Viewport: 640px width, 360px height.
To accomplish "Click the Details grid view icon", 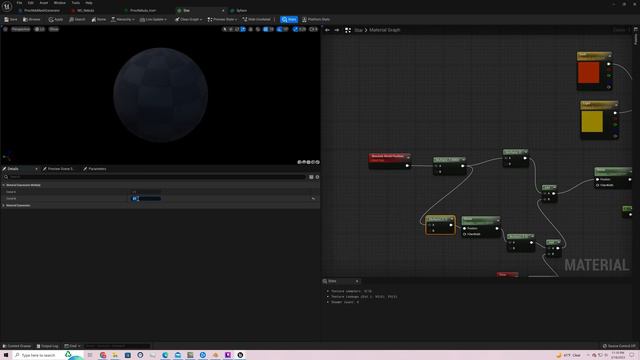I will (x=311, y=177).
